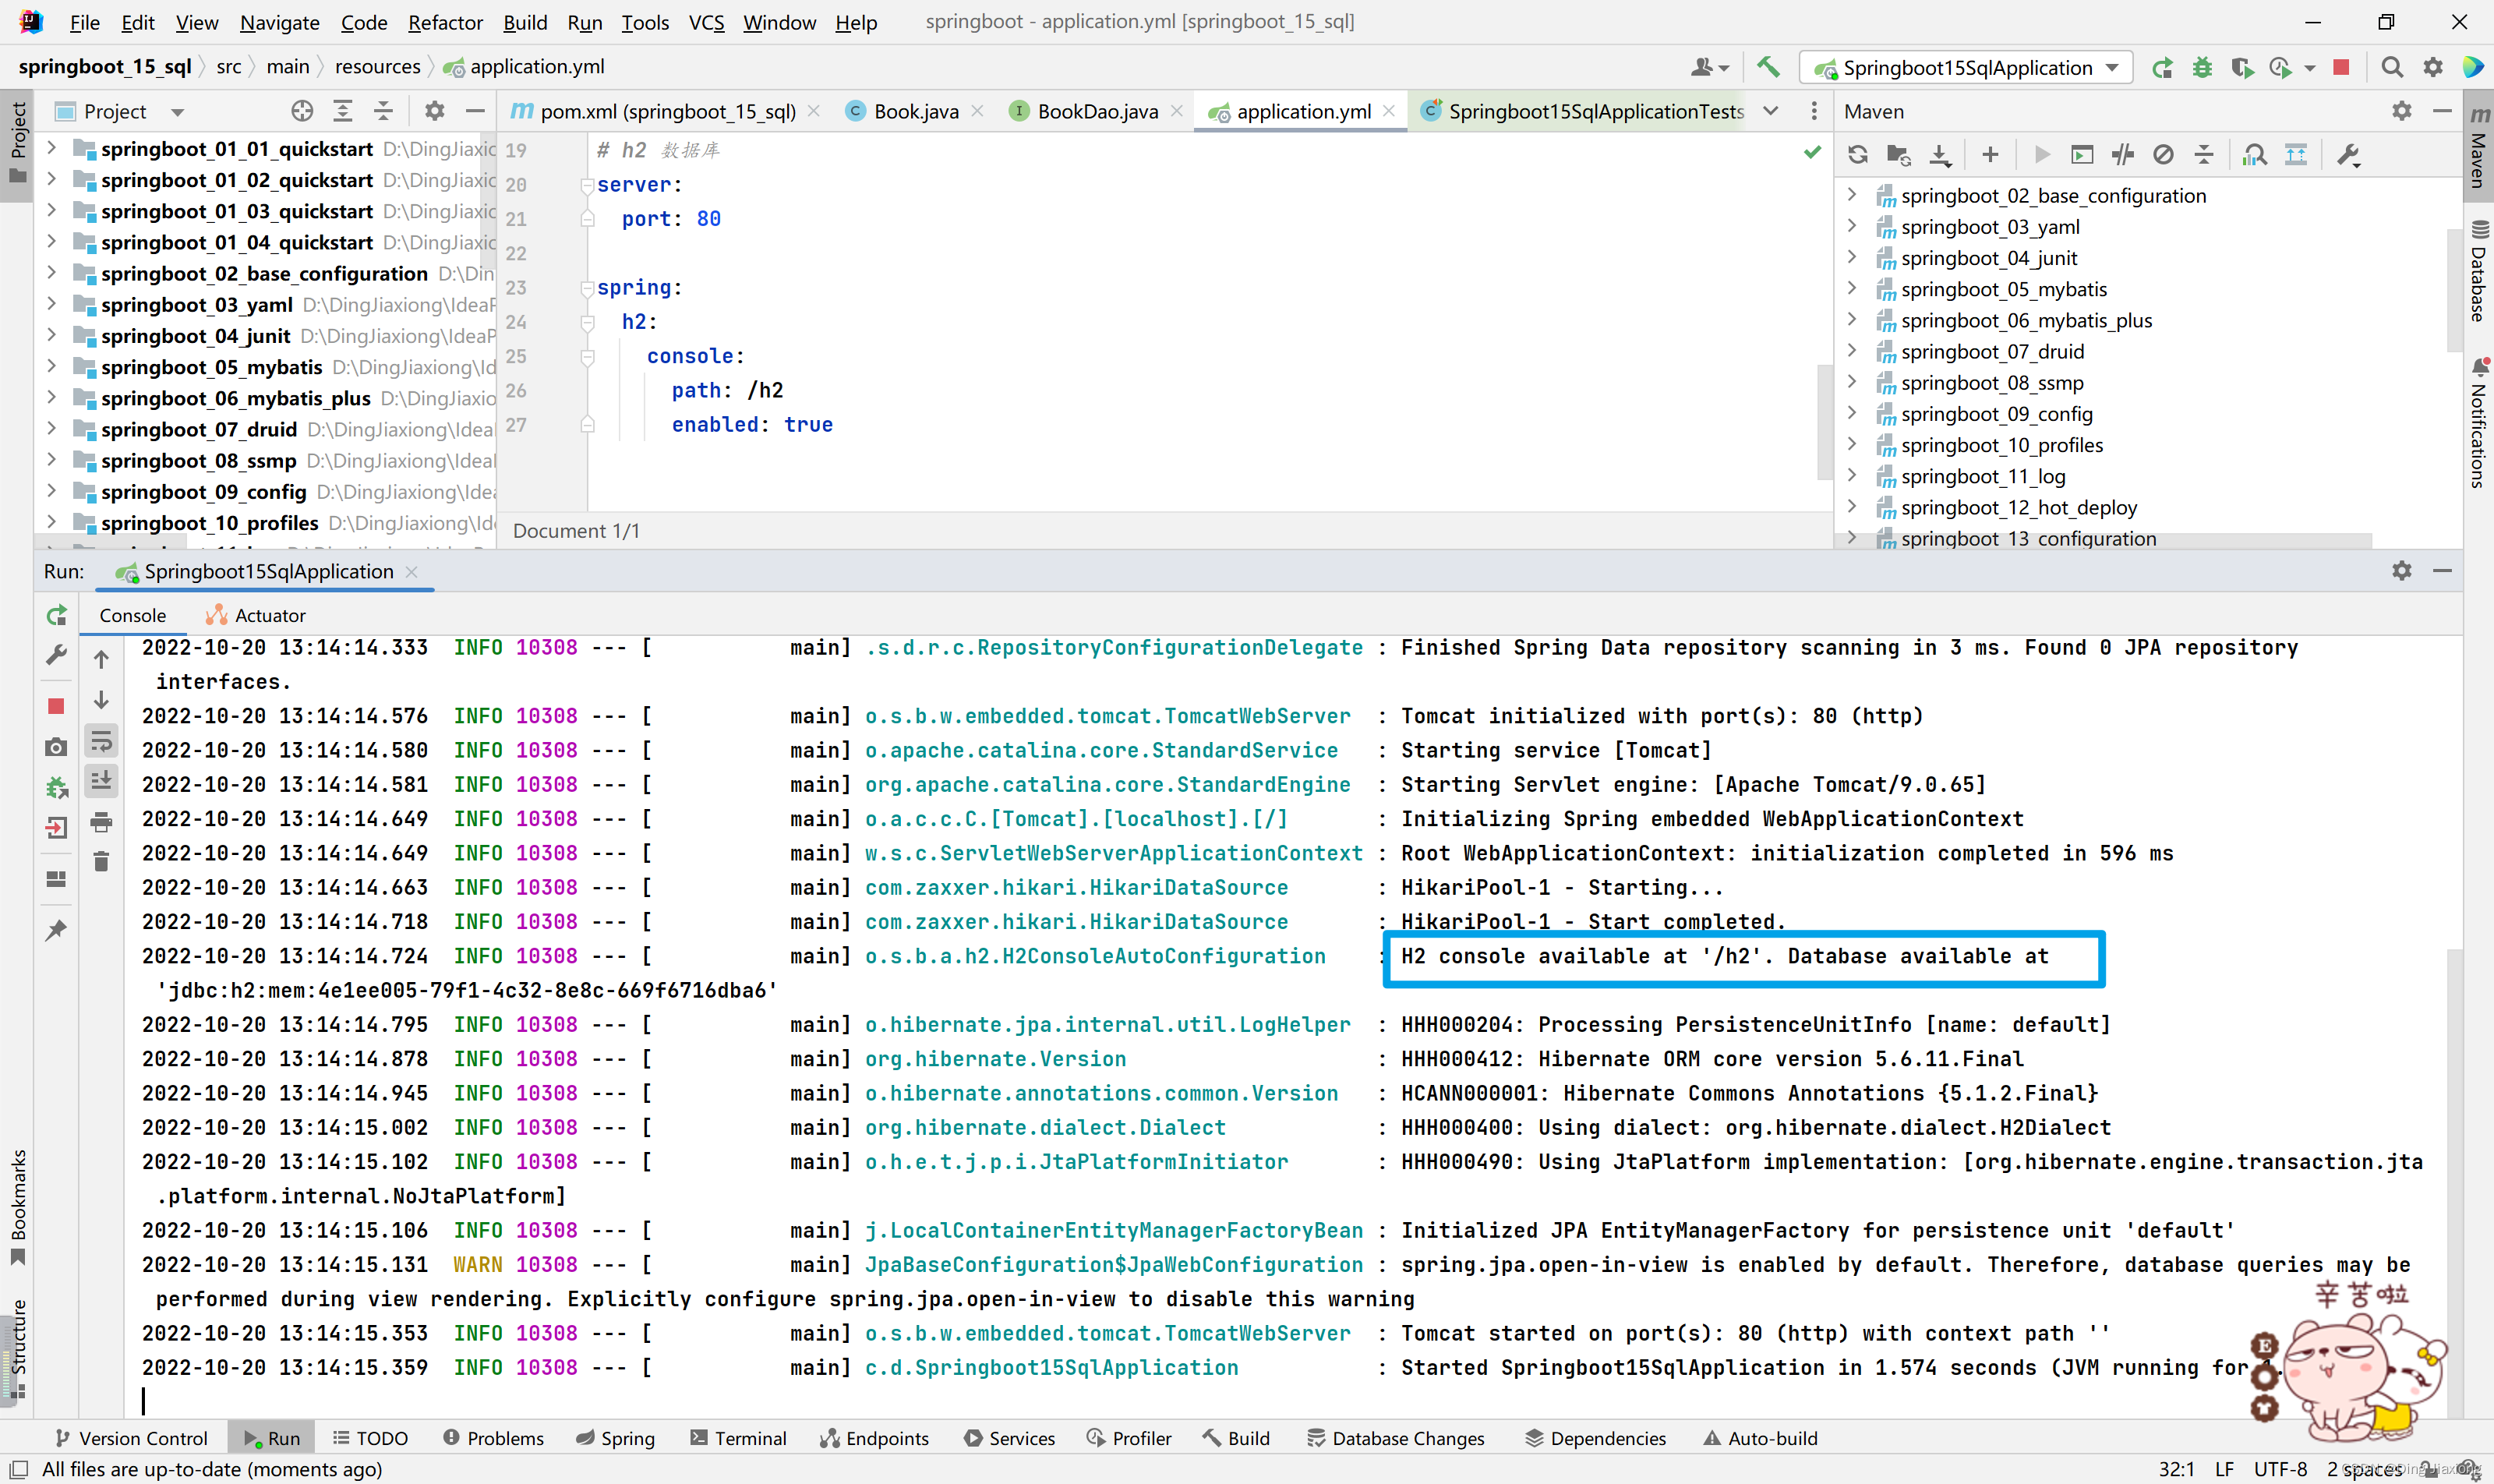
Task: Open Version Control tool window
Action: 132,1438
